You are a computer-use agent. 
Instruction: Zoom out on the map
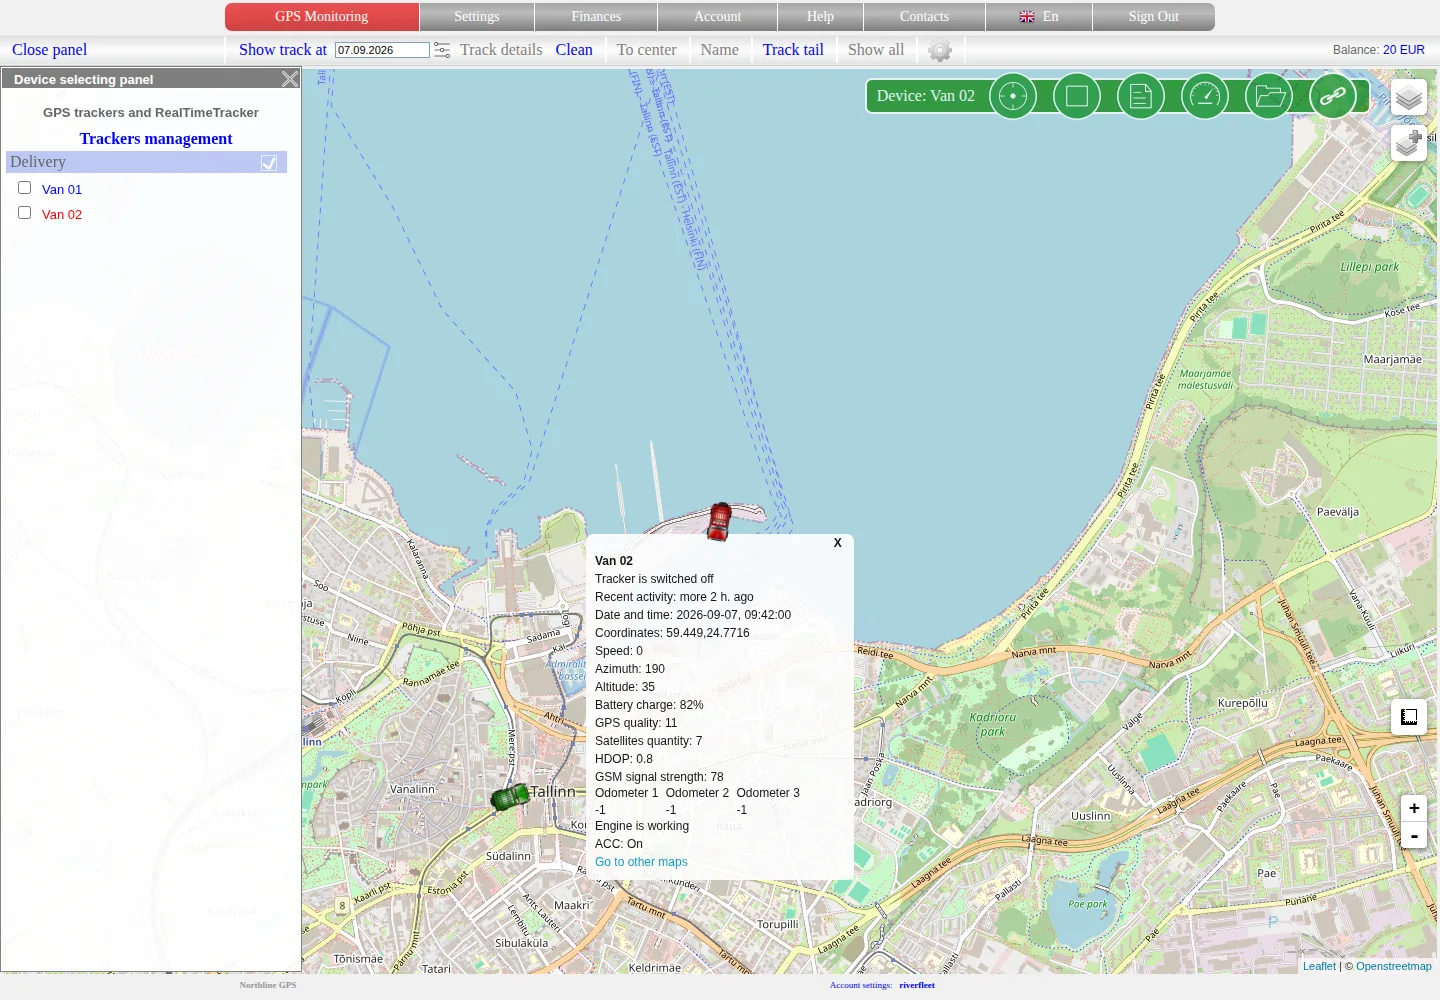coord(1414,835)
